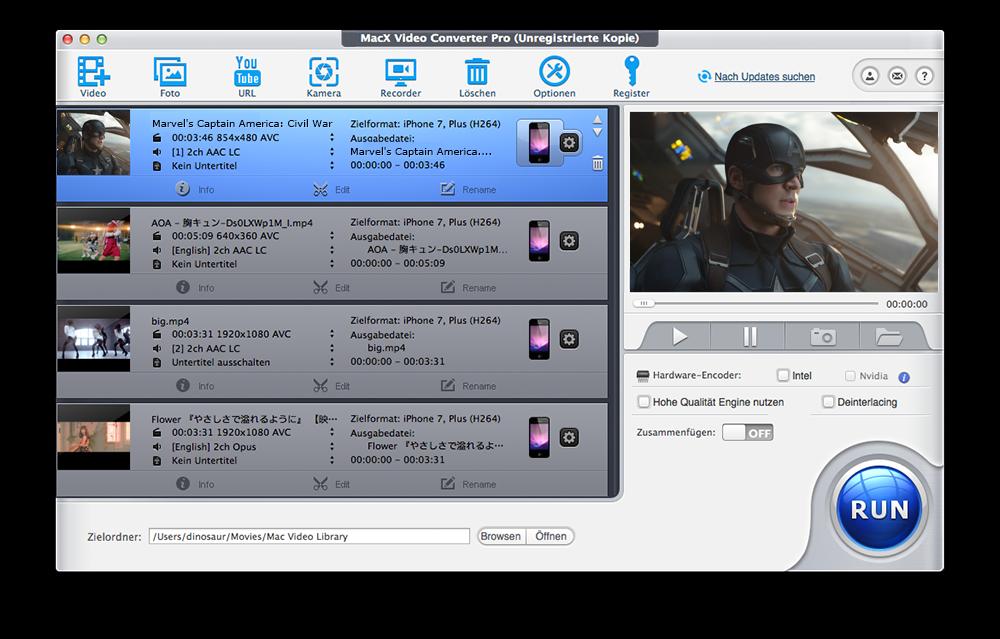This screenshot has width=1000, height=639.
Task: Pause the preview video
Action: [x=750, y=336]
